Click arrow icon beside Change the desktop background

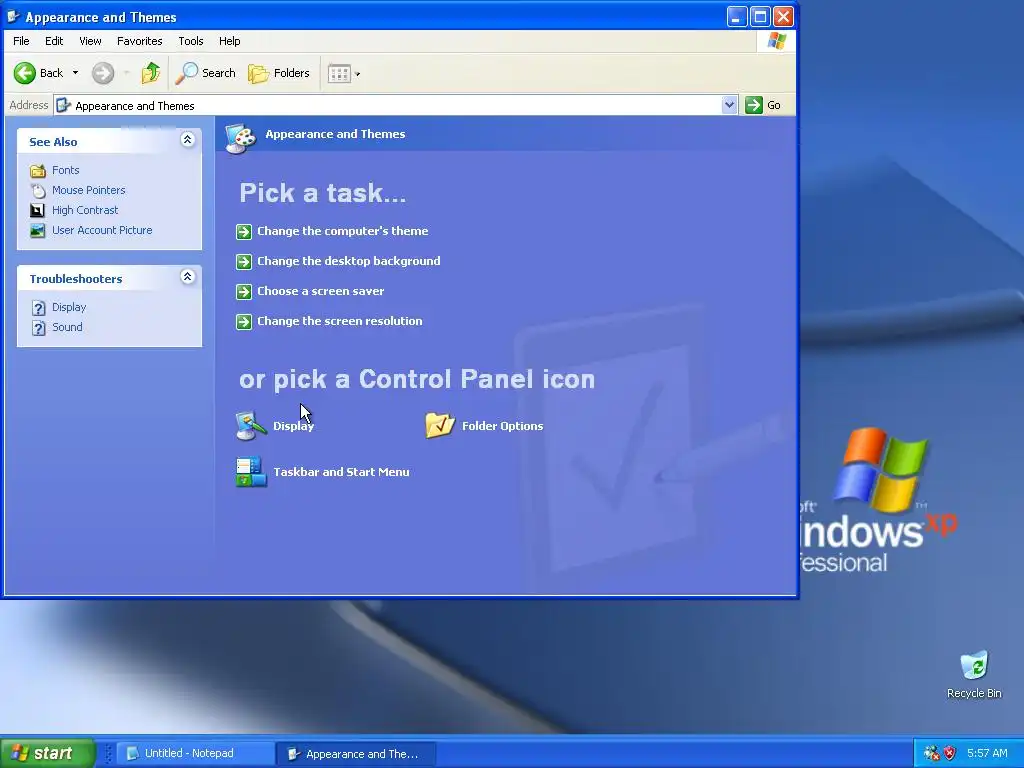(x=244, y=261)
